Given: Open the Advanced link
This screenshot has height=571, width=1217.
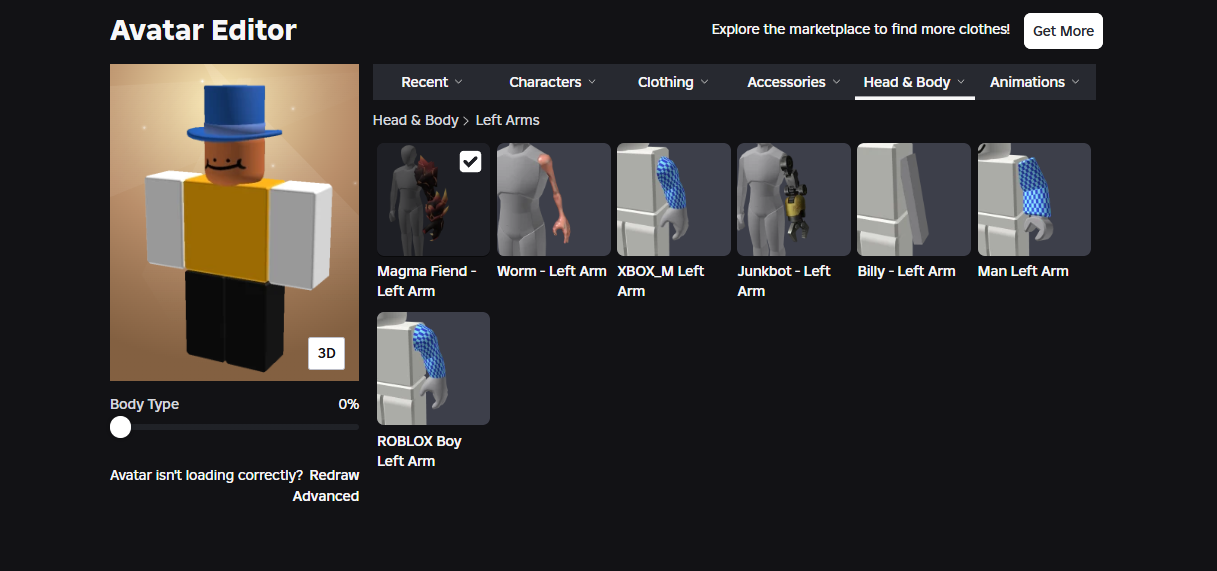Looking at the screenshot, I should [x=326, y=496].
